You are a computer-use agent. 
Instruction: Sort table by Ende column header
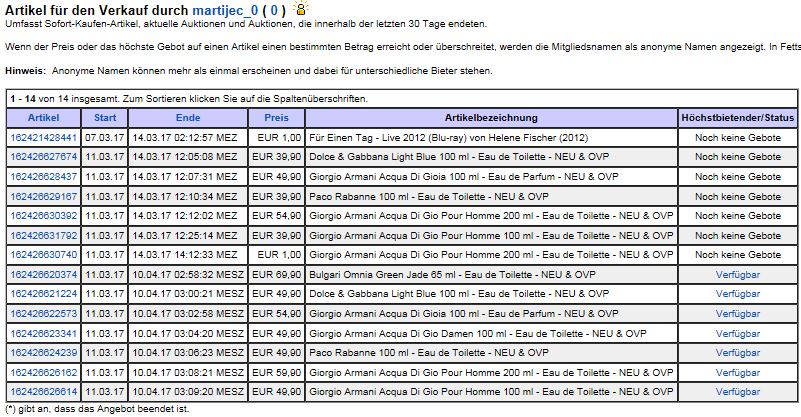click(188, 118)
